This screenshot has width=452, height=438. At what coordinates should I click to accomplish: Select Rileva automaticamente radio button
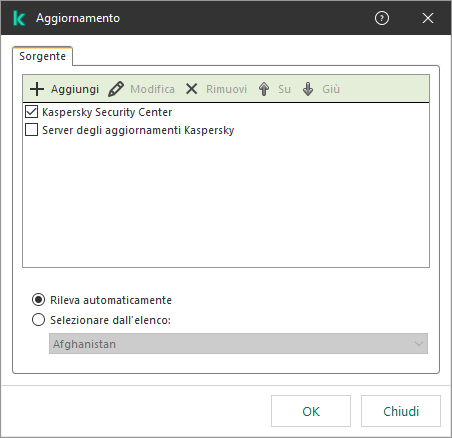[x=38, y=300]
